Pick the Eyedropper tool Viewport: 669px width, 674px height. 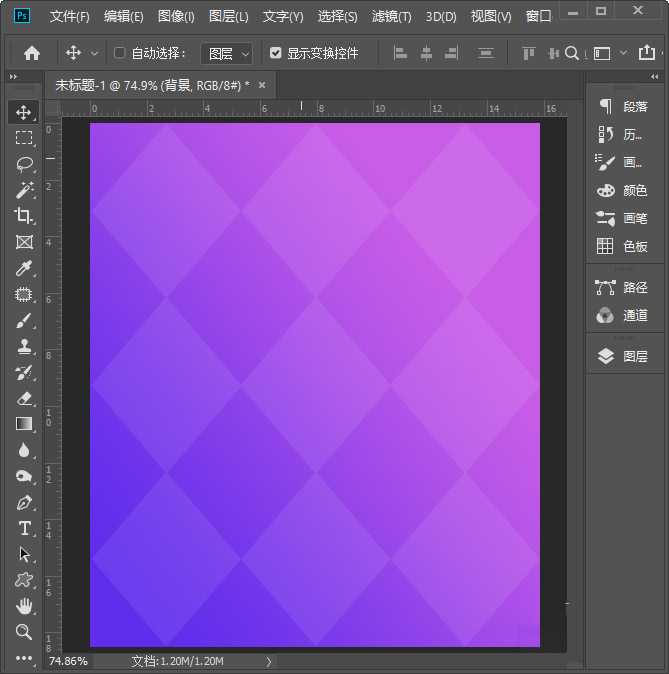coord(24,268)
